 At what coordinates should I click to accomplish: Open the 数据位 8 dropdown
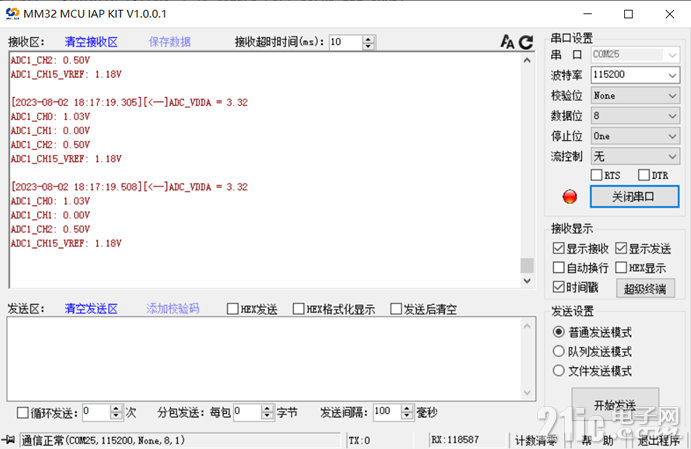pyautogui.click(x=635, y=116)
